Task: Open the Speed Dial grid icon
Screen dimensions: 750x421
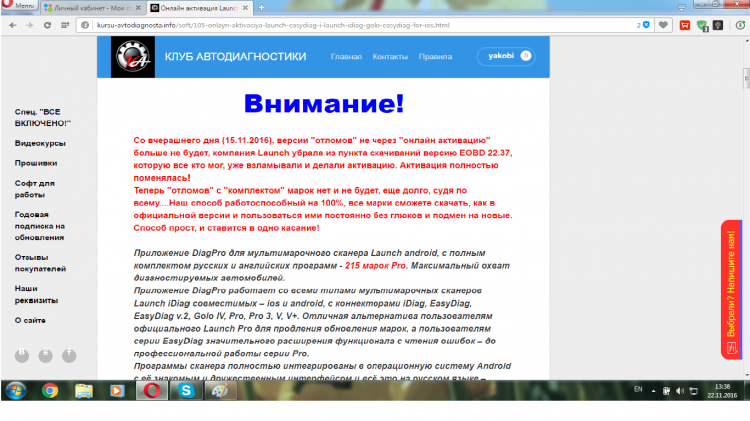Action: coord(66,24)
